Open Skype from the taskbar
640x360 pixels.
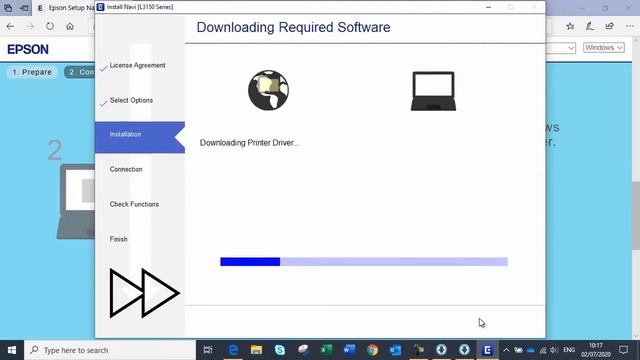pos(280,350)
